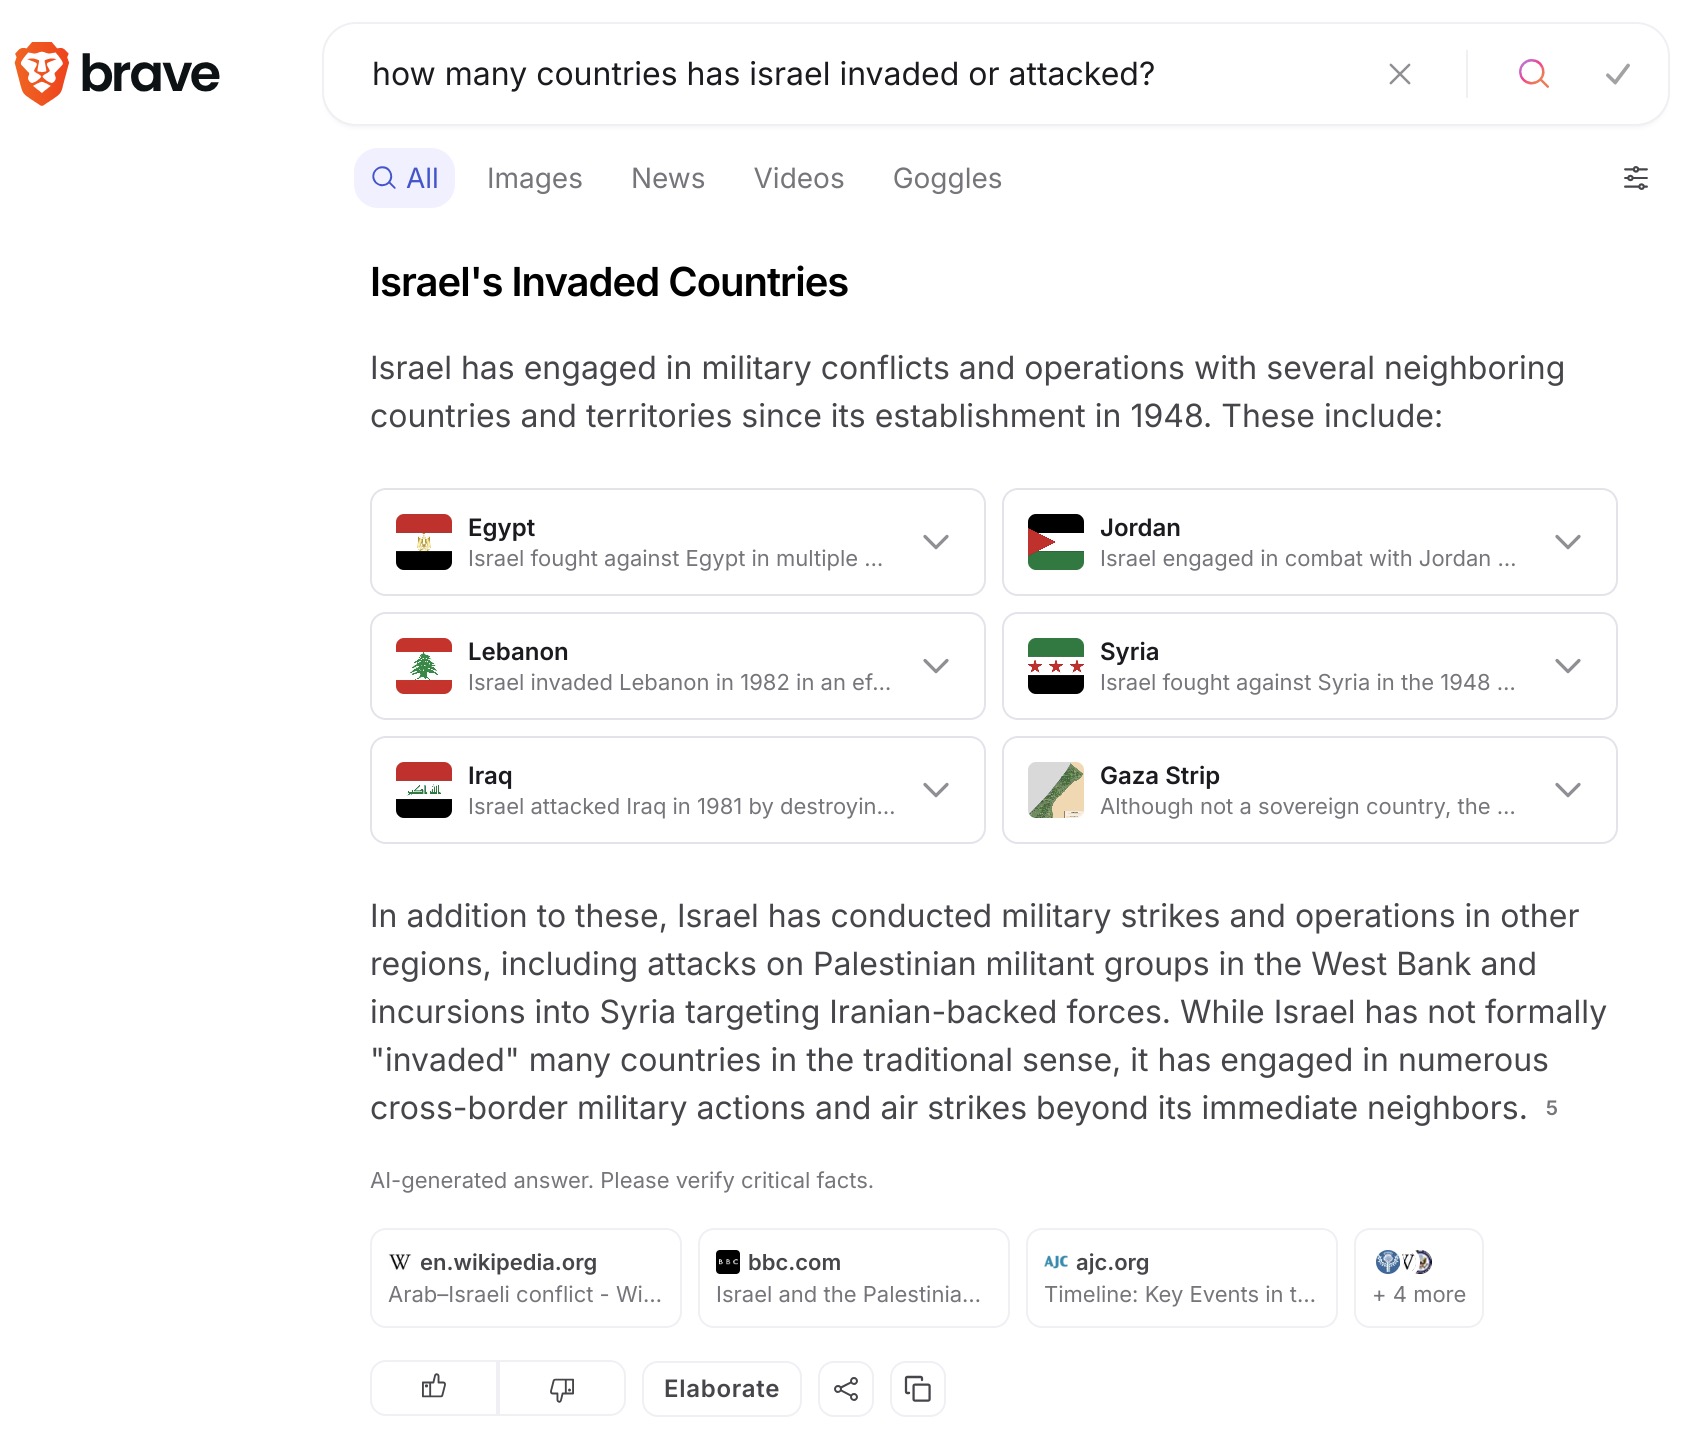This screenshot has width=1682, height=1438.
Task: Click the Brave lion logo
Action: (42, 74)
